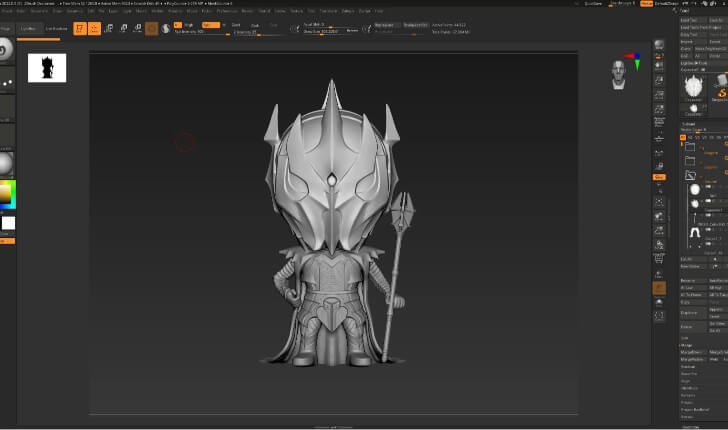The image size is (728, 430).
Task: Click the XYZ axis orientation gizmo
Action: [634, 61]
